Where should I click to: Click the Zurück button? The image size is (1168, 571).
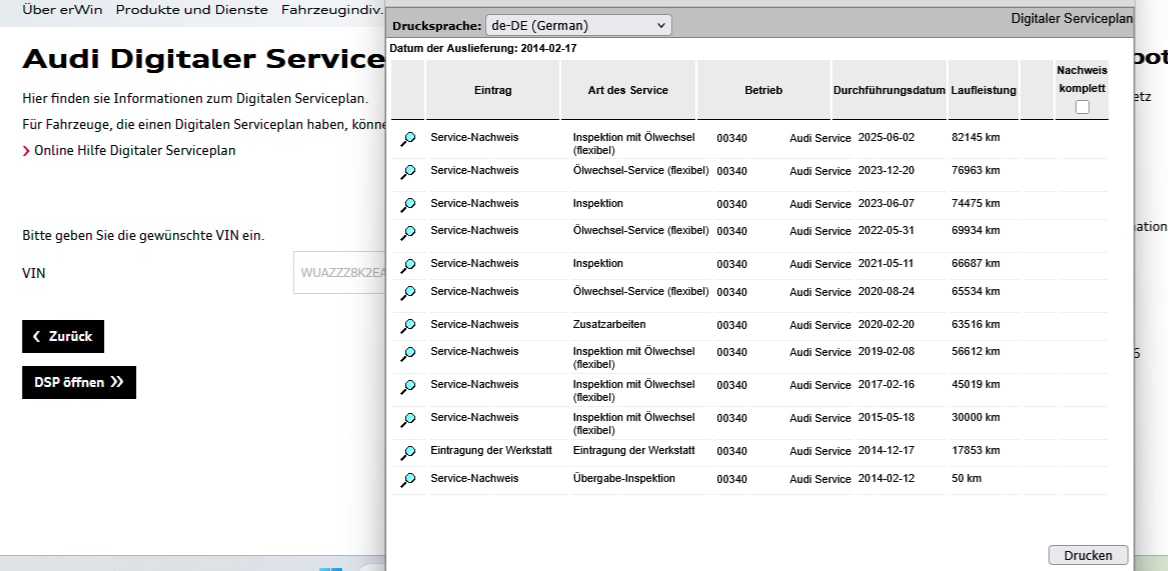click(x=63, y=336)
